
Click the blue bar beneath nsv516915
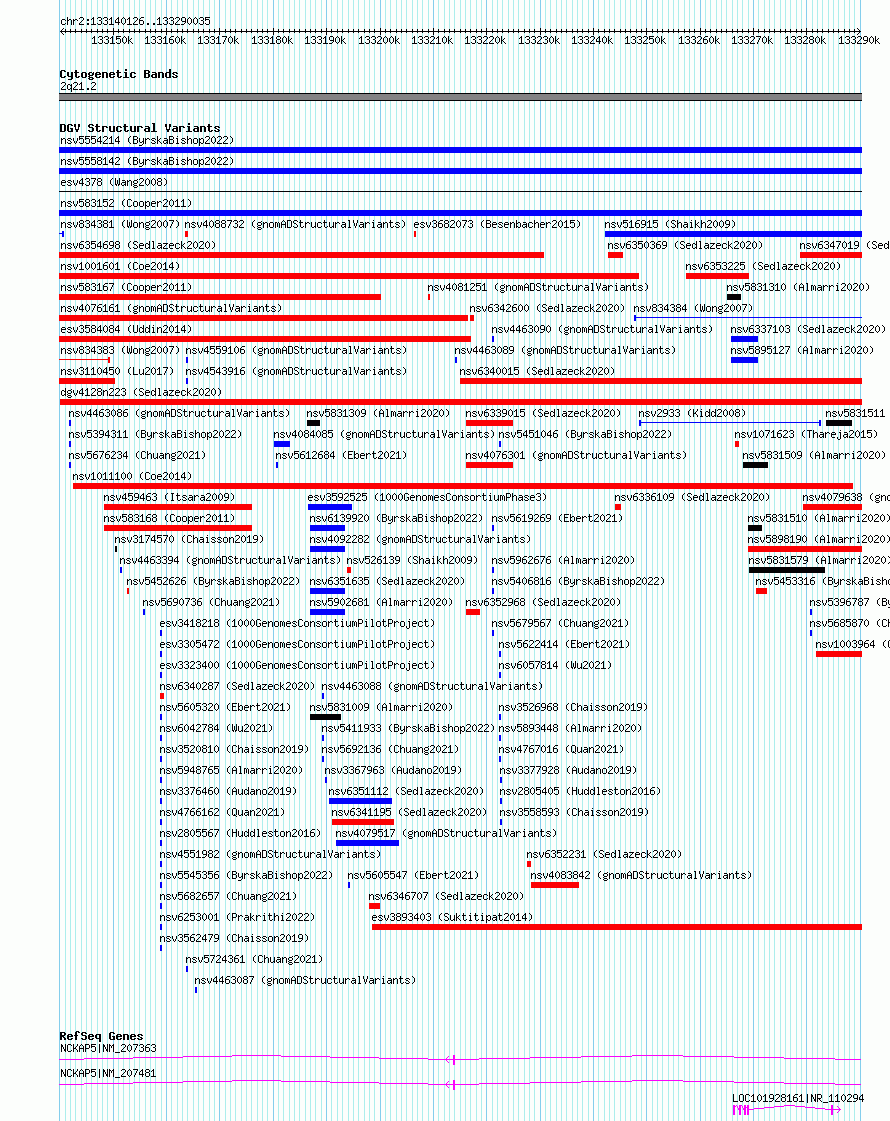733,234
